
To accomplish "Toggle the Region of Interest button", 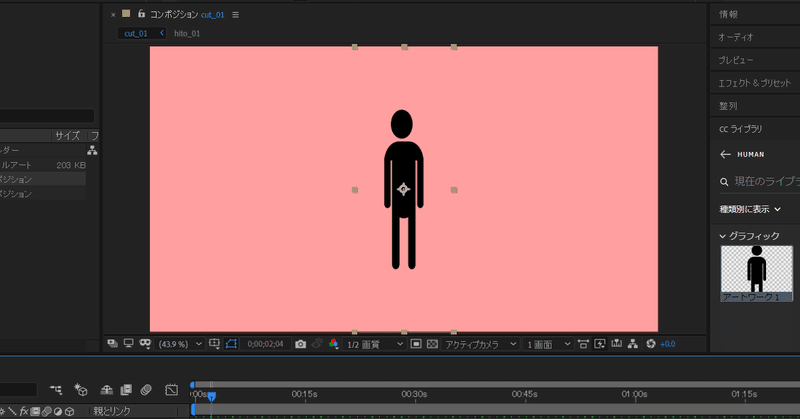I will pos(416,344).
